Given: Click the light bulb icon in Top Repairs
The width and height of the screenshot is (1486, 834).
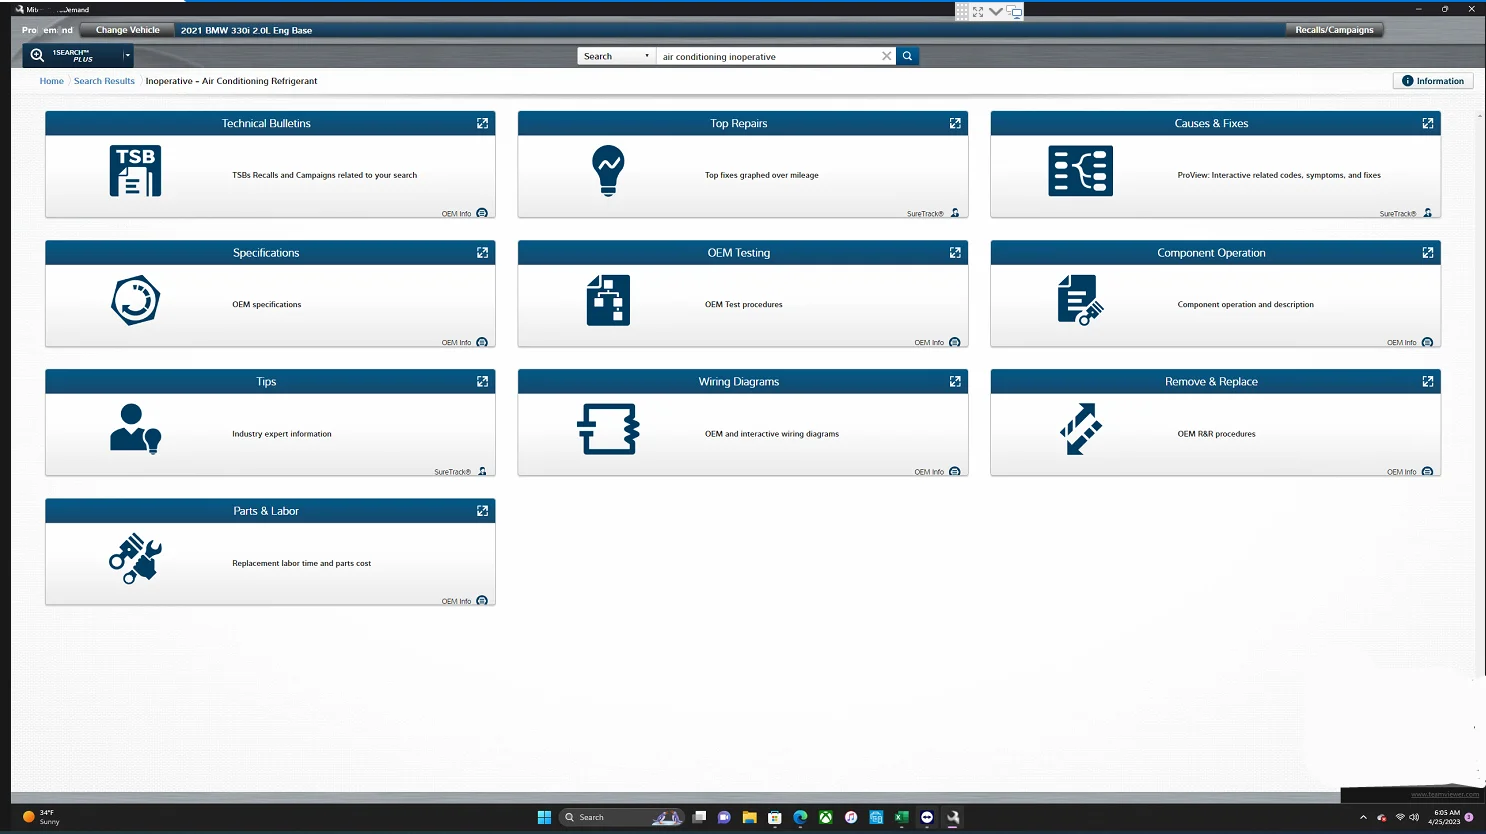Looking at the screenshot, I should tap(608, 171).
